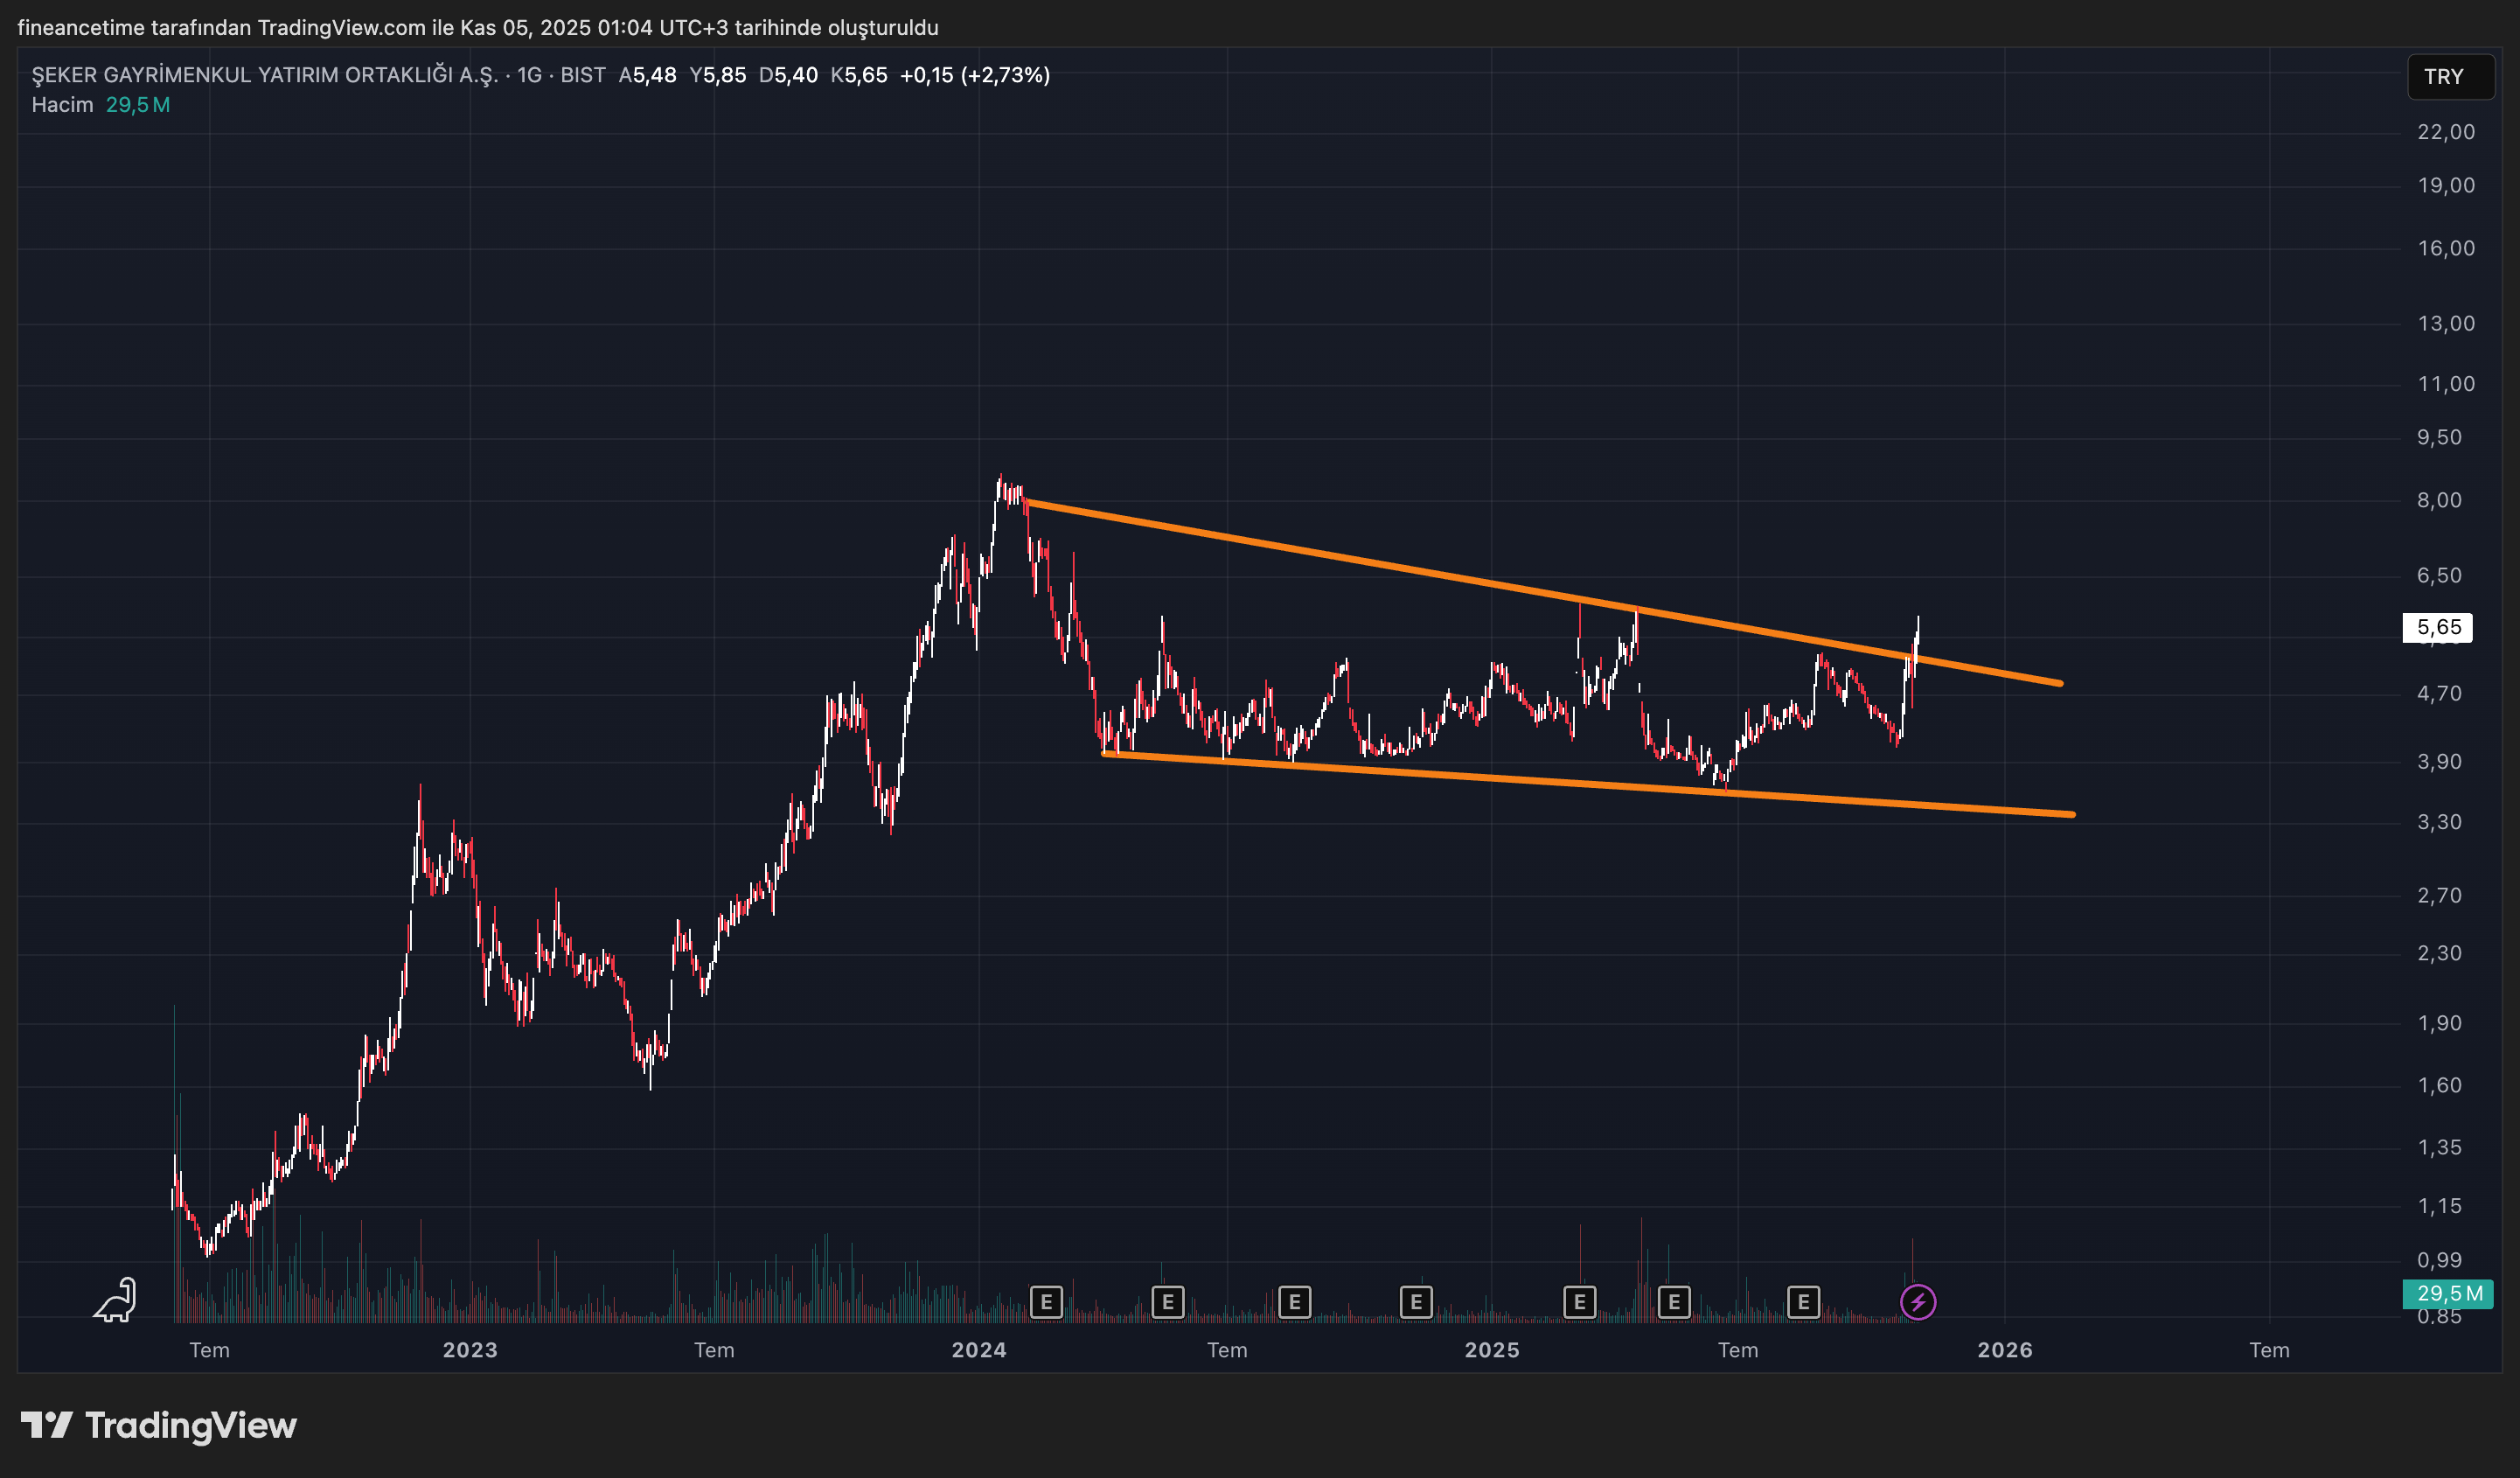This screenshot has width=2520, height=1478.
Task: Click the TradingView.com link in header caption
Action: (x=341, y=27)
